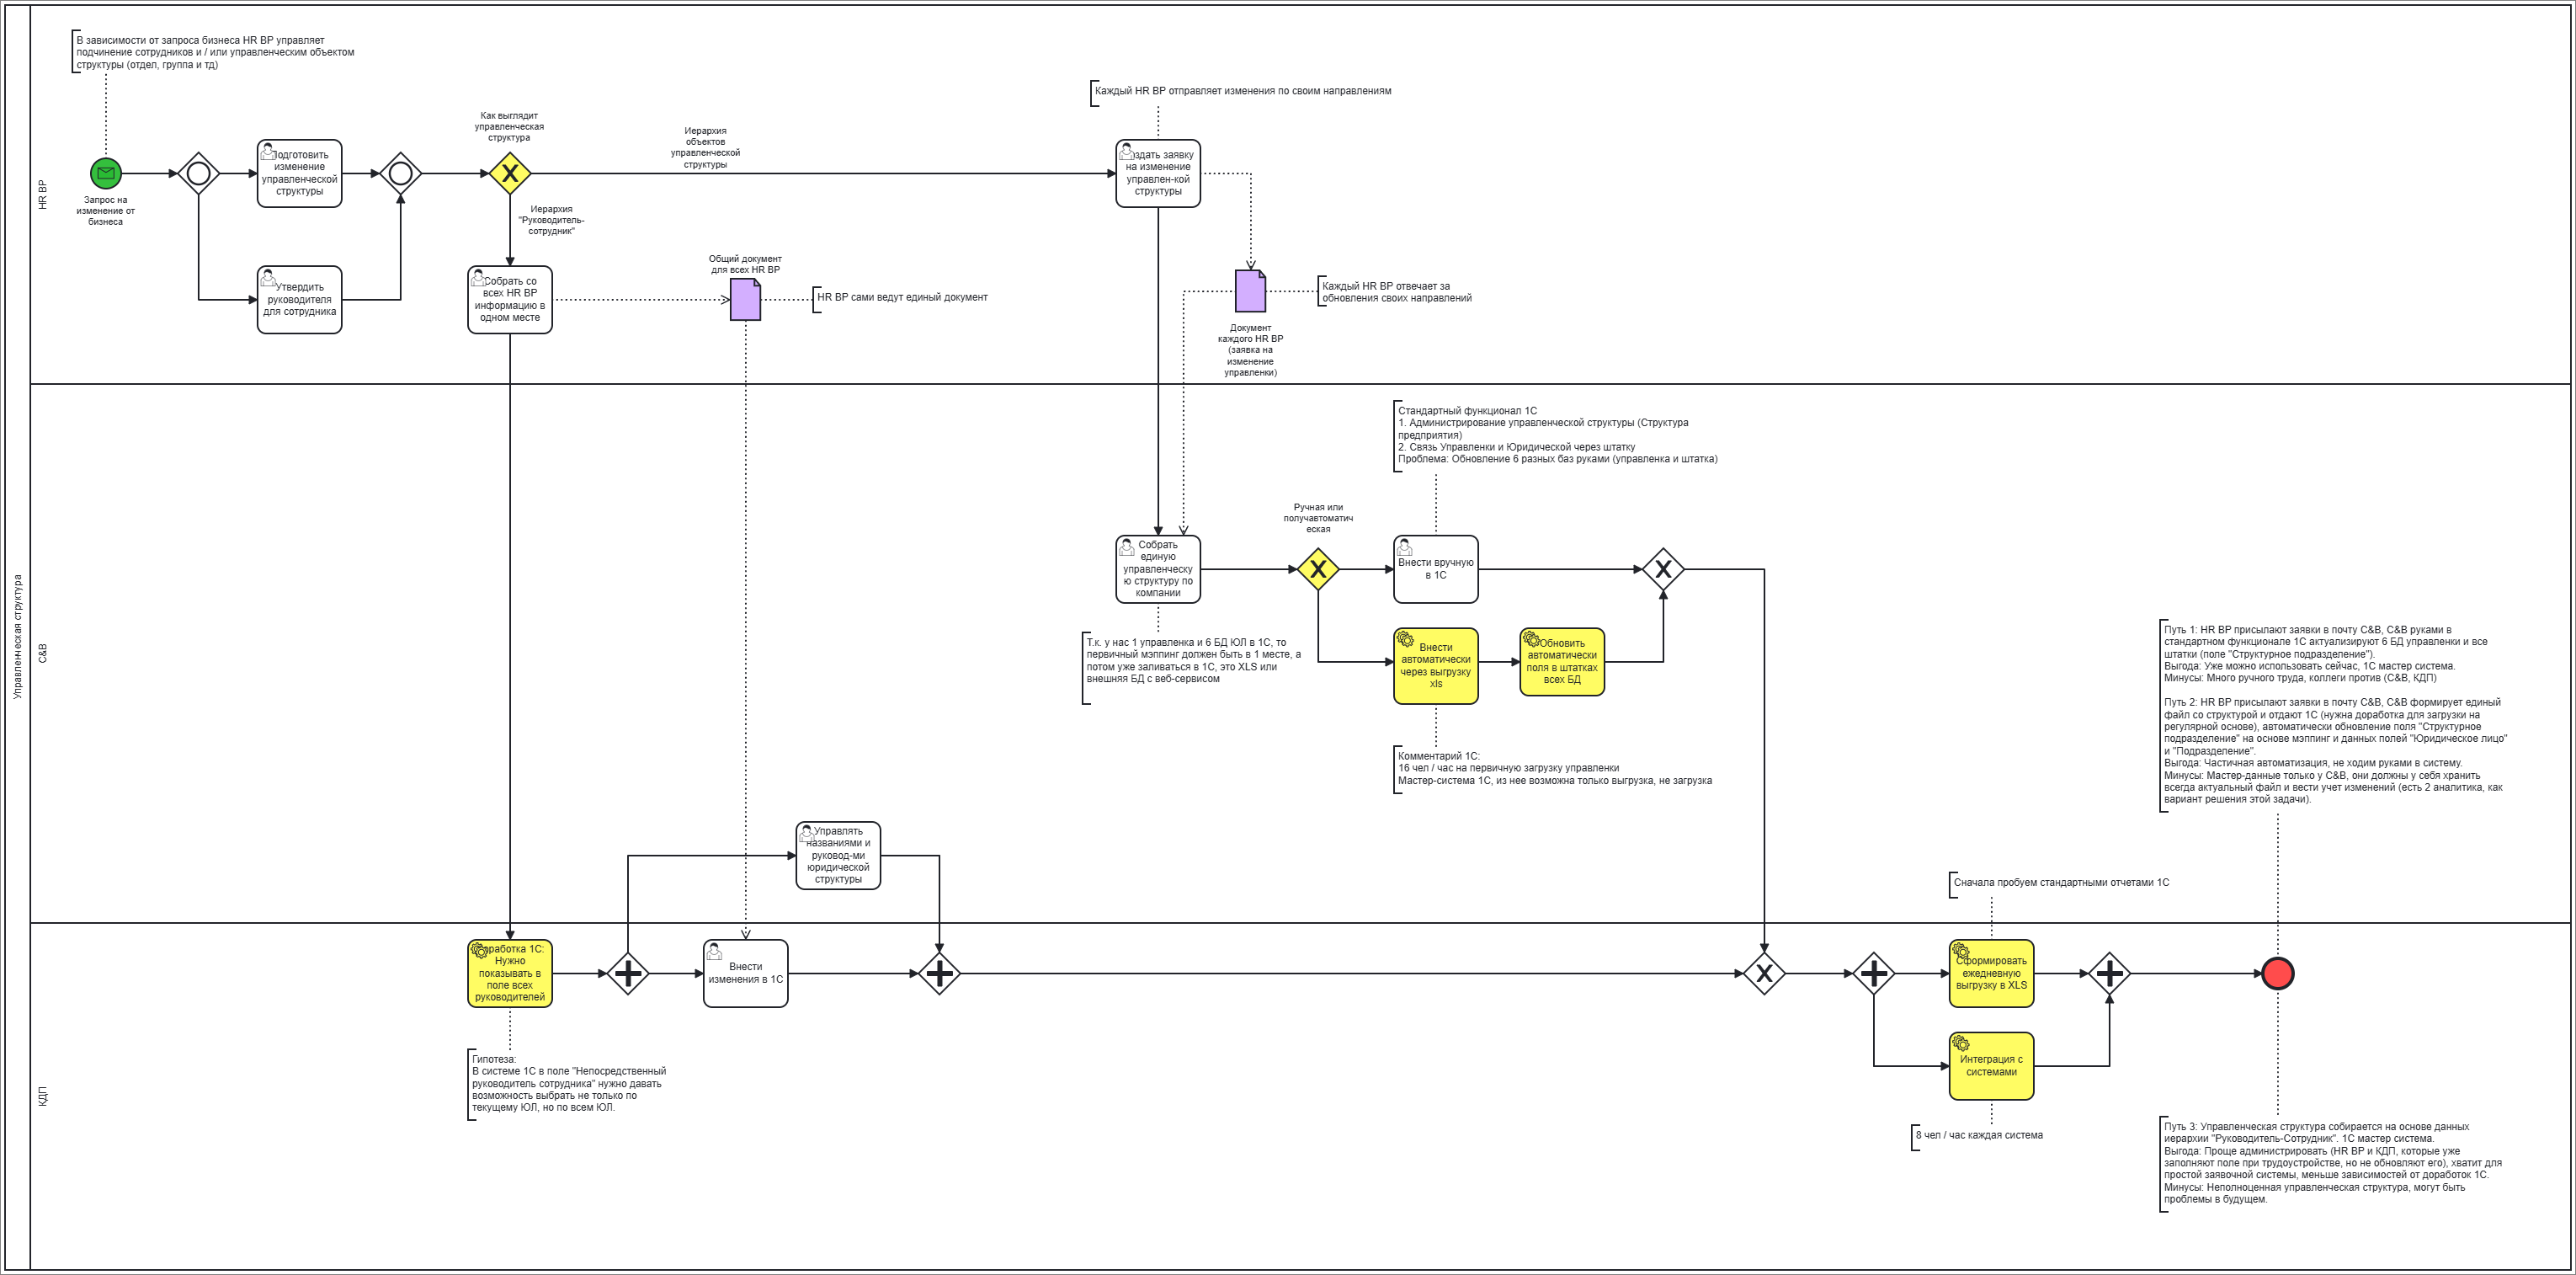2576x1275 pixels.
Task: Click yellow task 'Интеграция с системами'
Action: (x=1991, y=1066)
